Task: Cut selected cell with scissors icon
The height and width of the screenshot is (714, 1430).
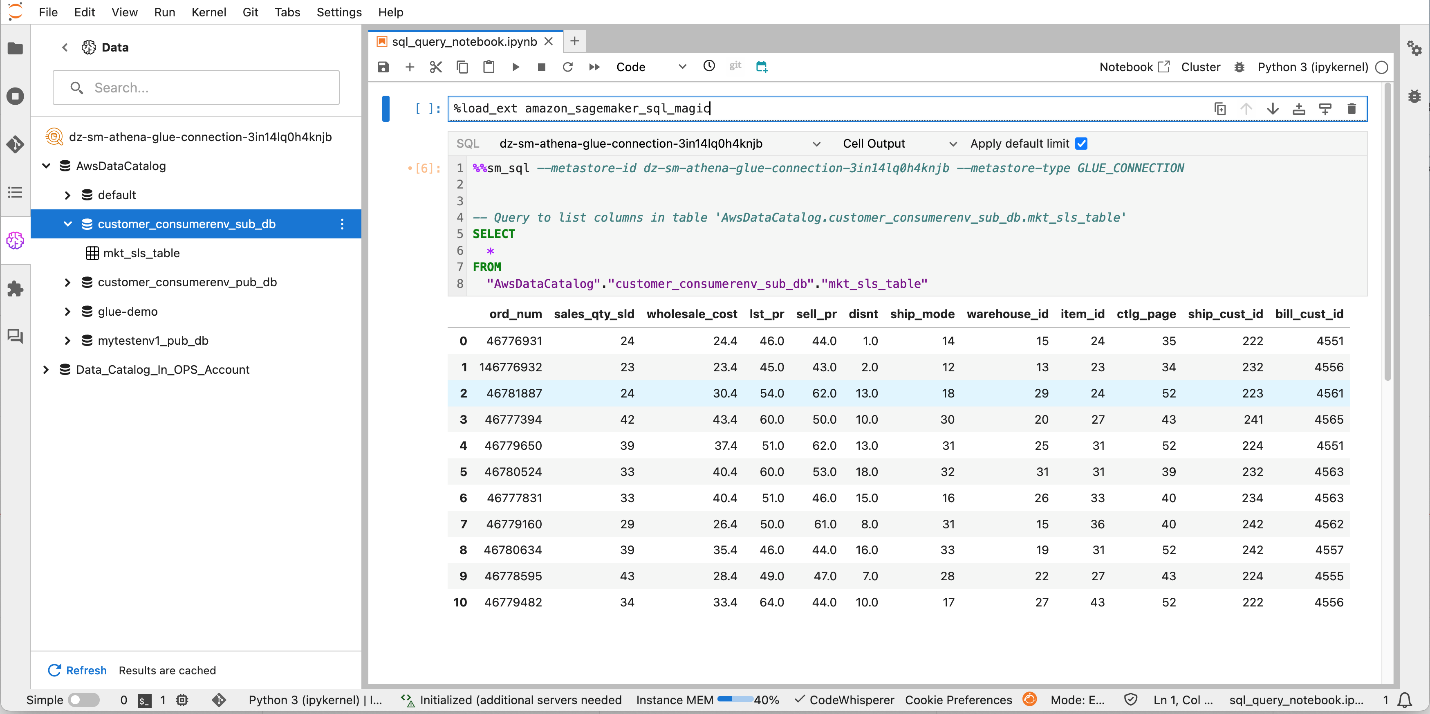Action: coord(436,67)
